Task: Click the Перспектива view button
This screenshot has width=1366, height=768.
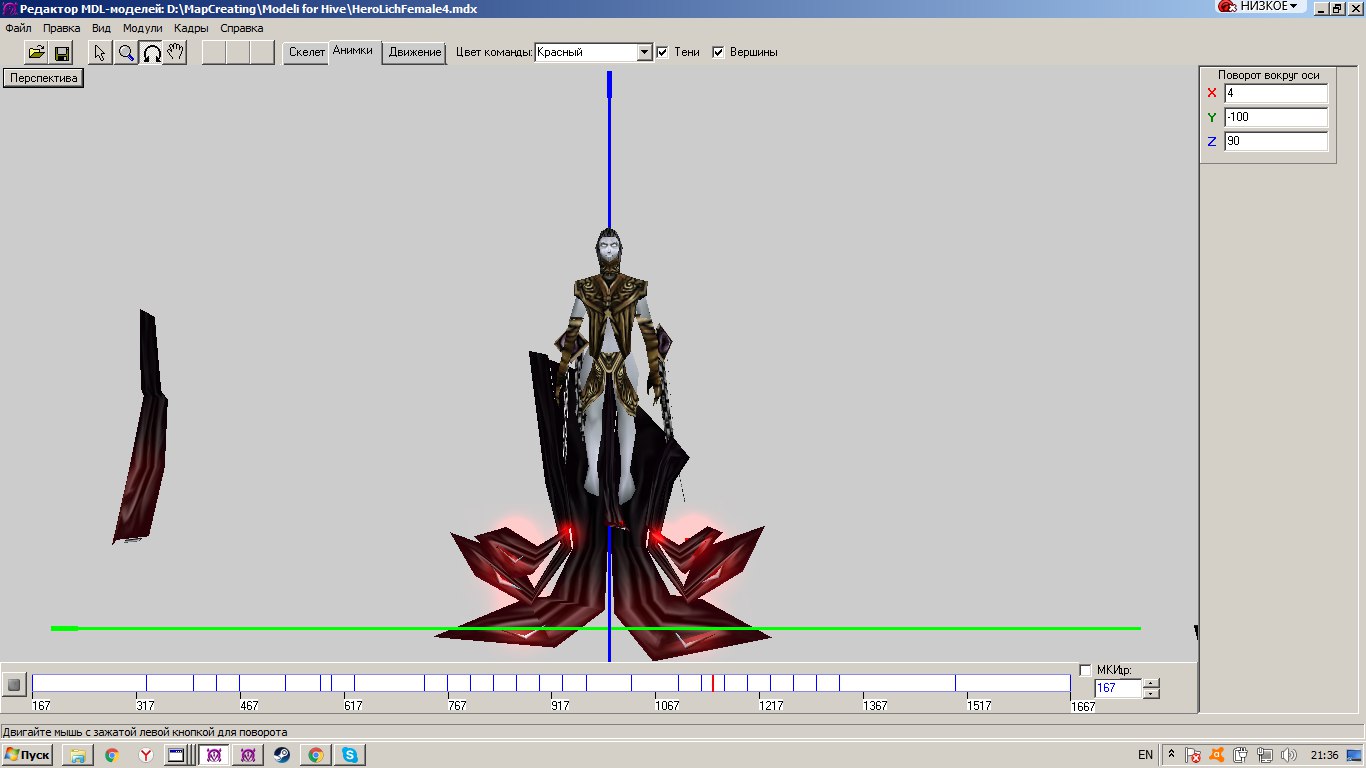Action: tap(43, 78)
